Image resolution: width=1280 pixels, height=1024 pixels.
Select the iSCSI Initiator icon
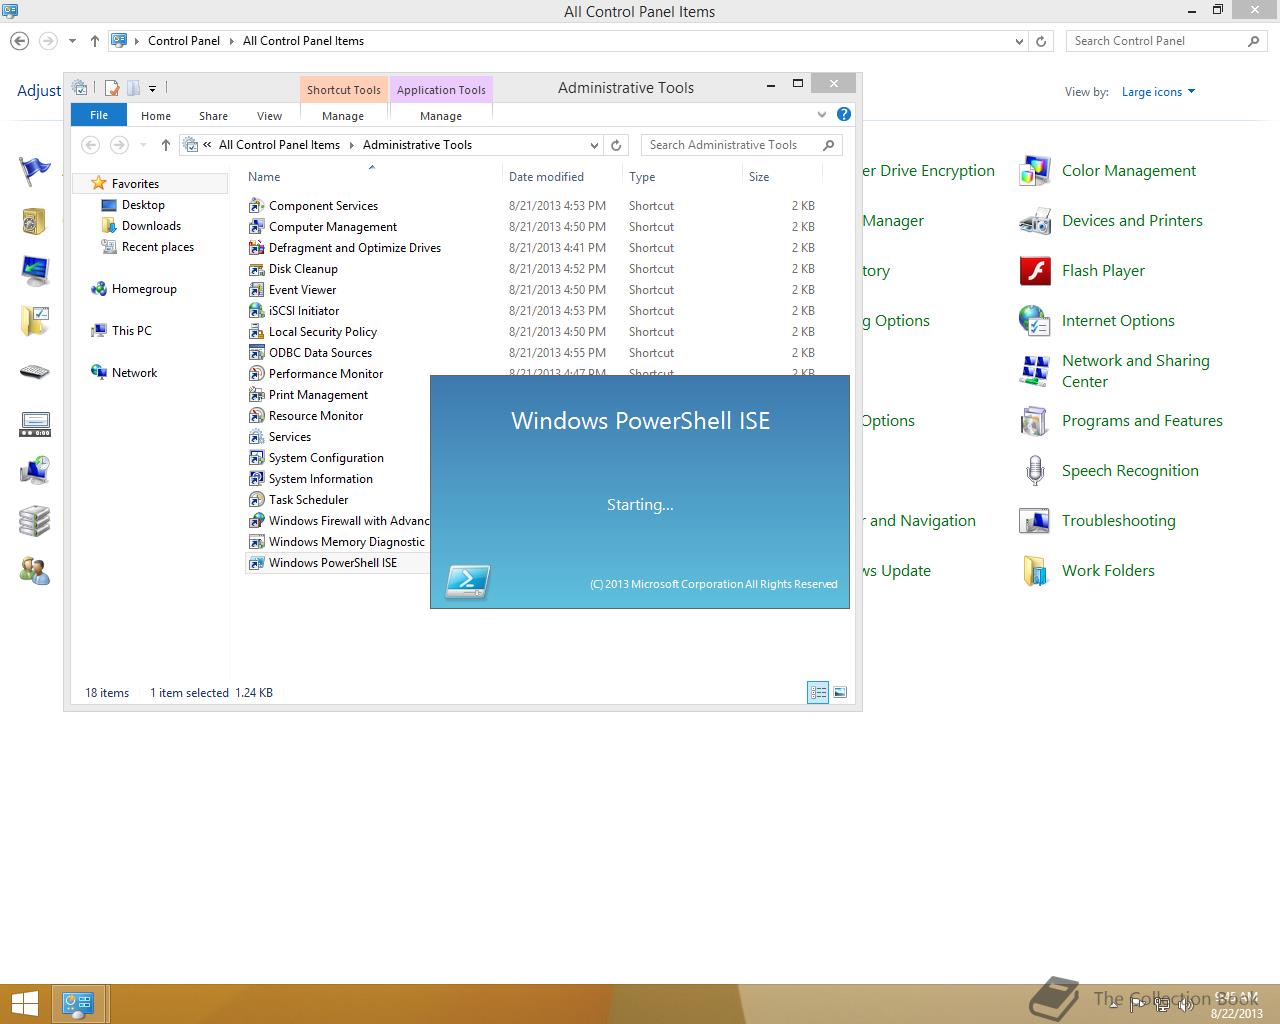(x=257, y=311)
